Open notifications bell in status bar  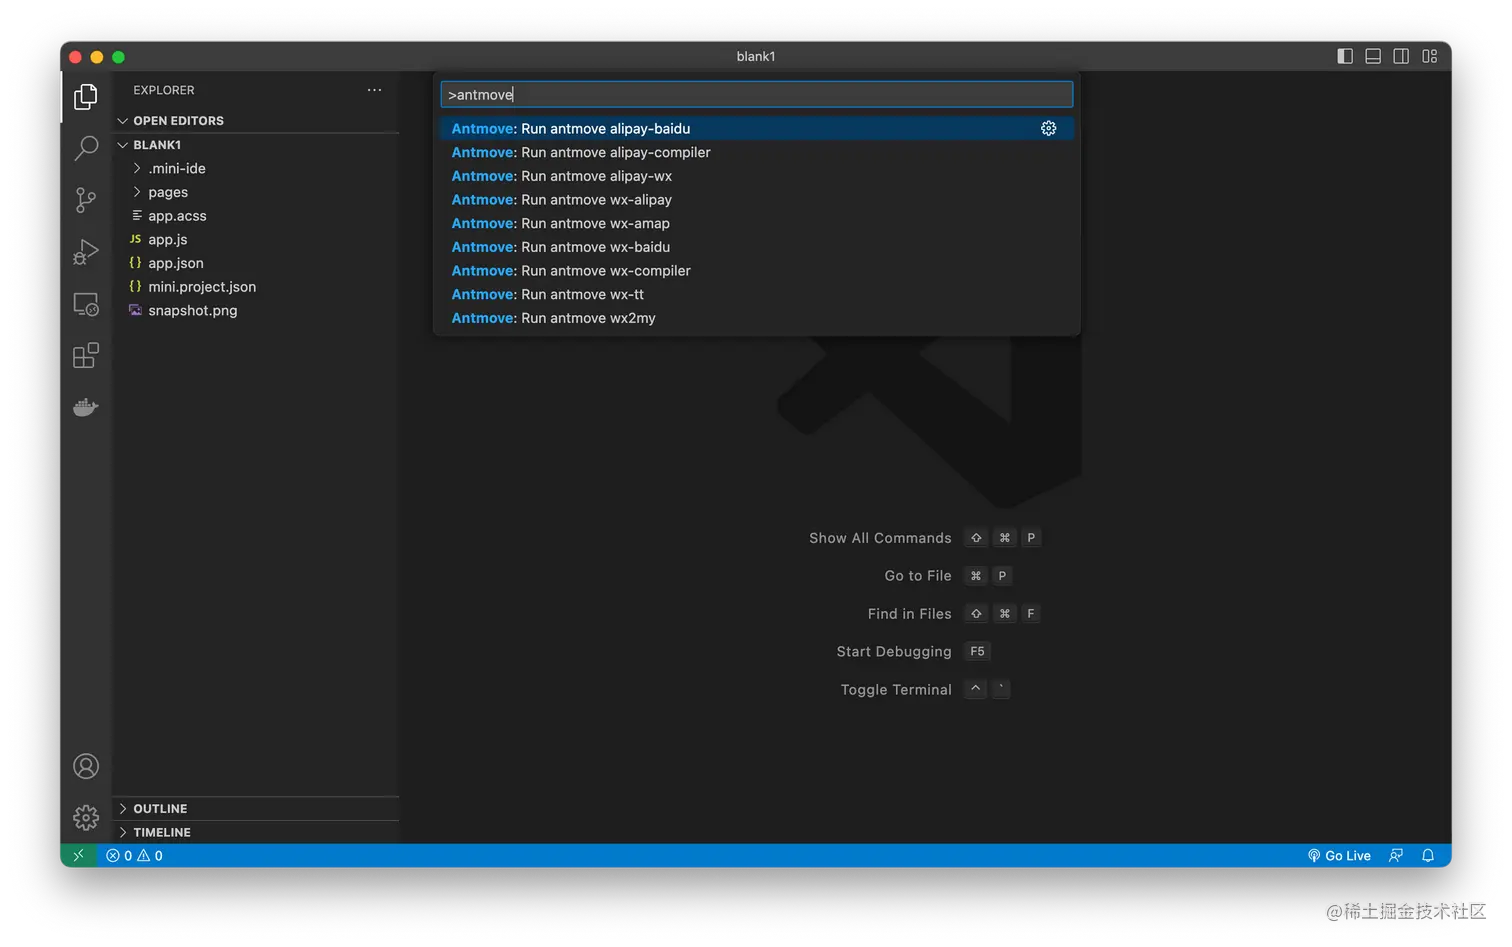coord(1428,855)
